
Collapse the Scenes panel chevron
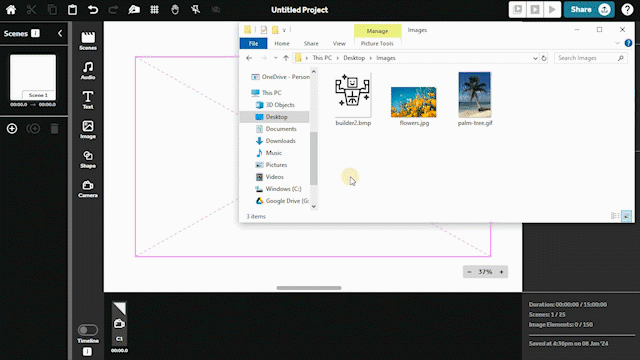pos(60,33)
